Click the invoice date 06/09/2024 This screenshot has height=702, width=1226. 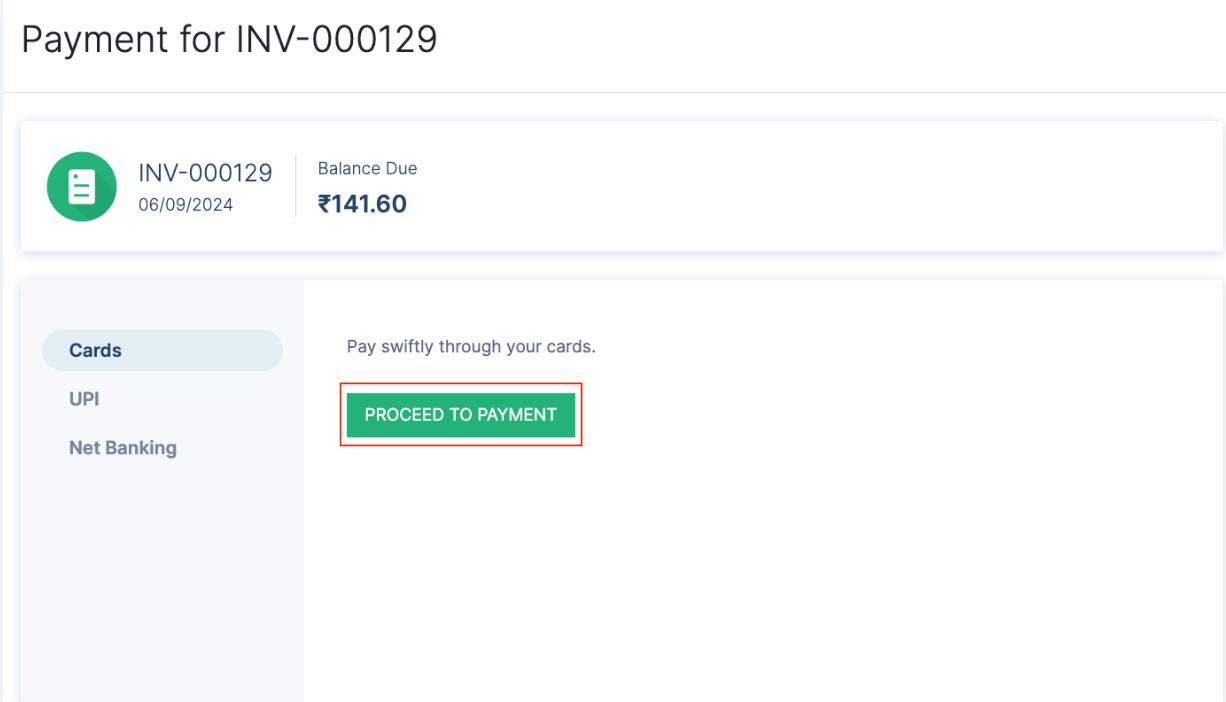[186, 204]
